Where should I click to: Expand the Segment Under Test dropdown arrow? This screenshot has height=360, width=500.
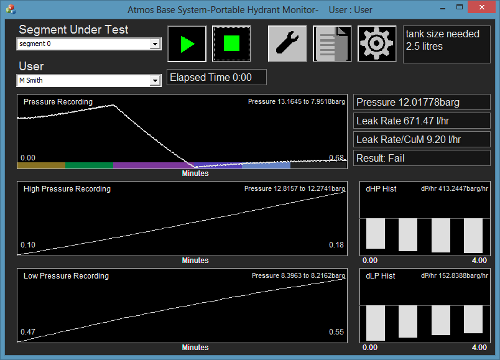pos(155,44)
